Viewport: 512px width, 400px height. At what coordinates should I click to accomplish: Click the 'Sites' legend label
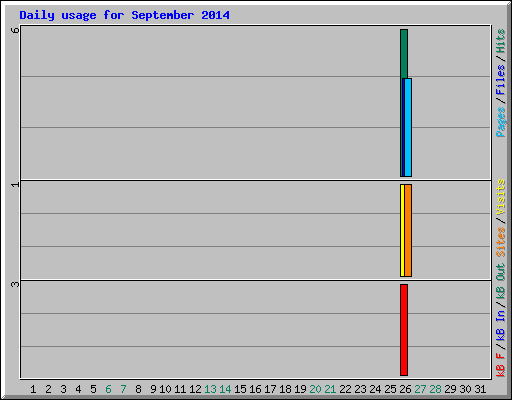[501, 242]
